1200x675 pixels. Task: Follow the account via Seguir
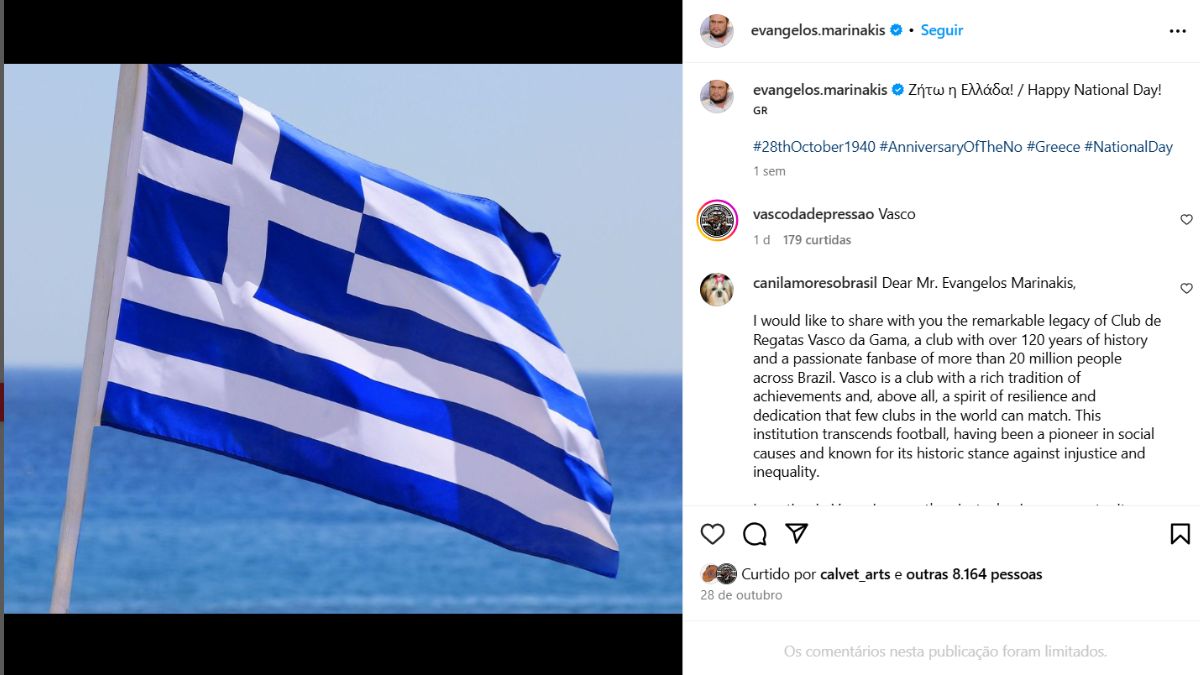[x=942, y=30]
